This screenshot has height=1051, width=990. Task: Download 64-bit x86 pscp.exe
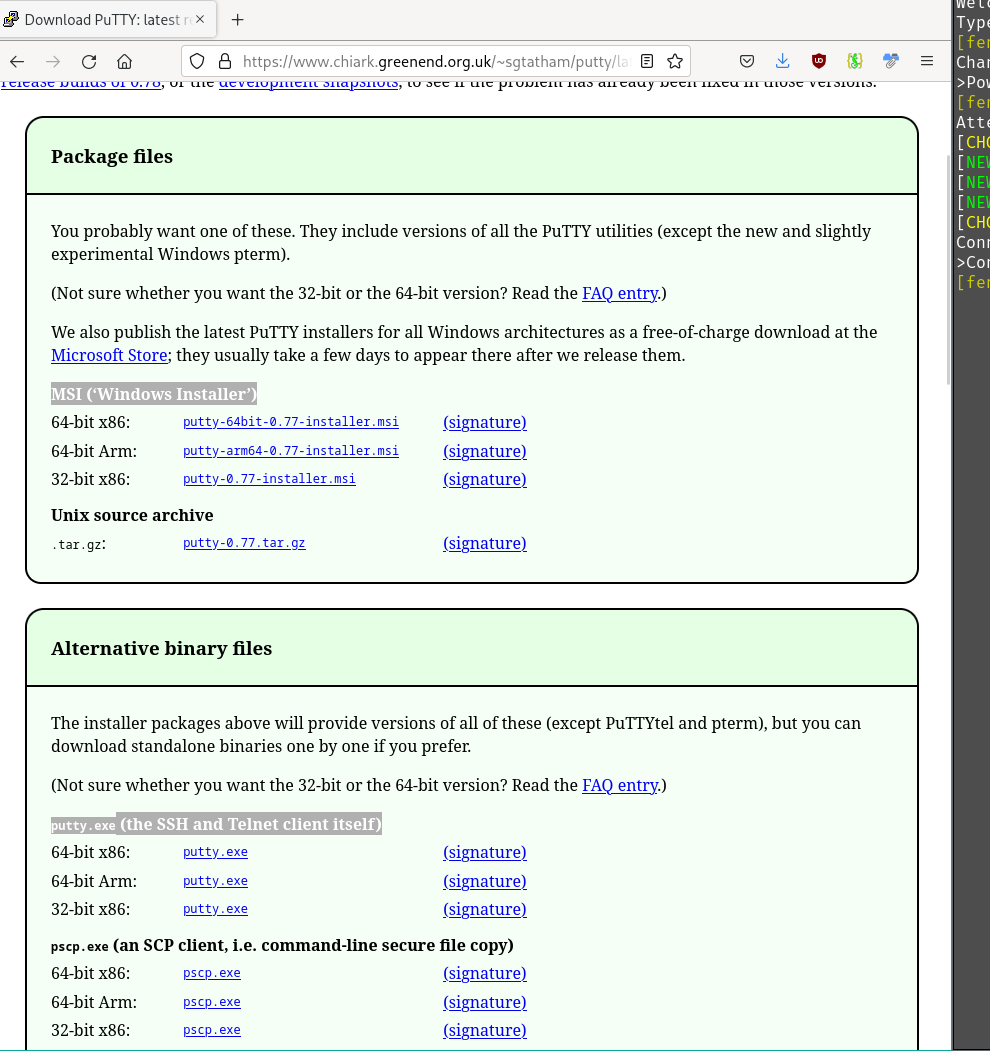pos(212,973)
